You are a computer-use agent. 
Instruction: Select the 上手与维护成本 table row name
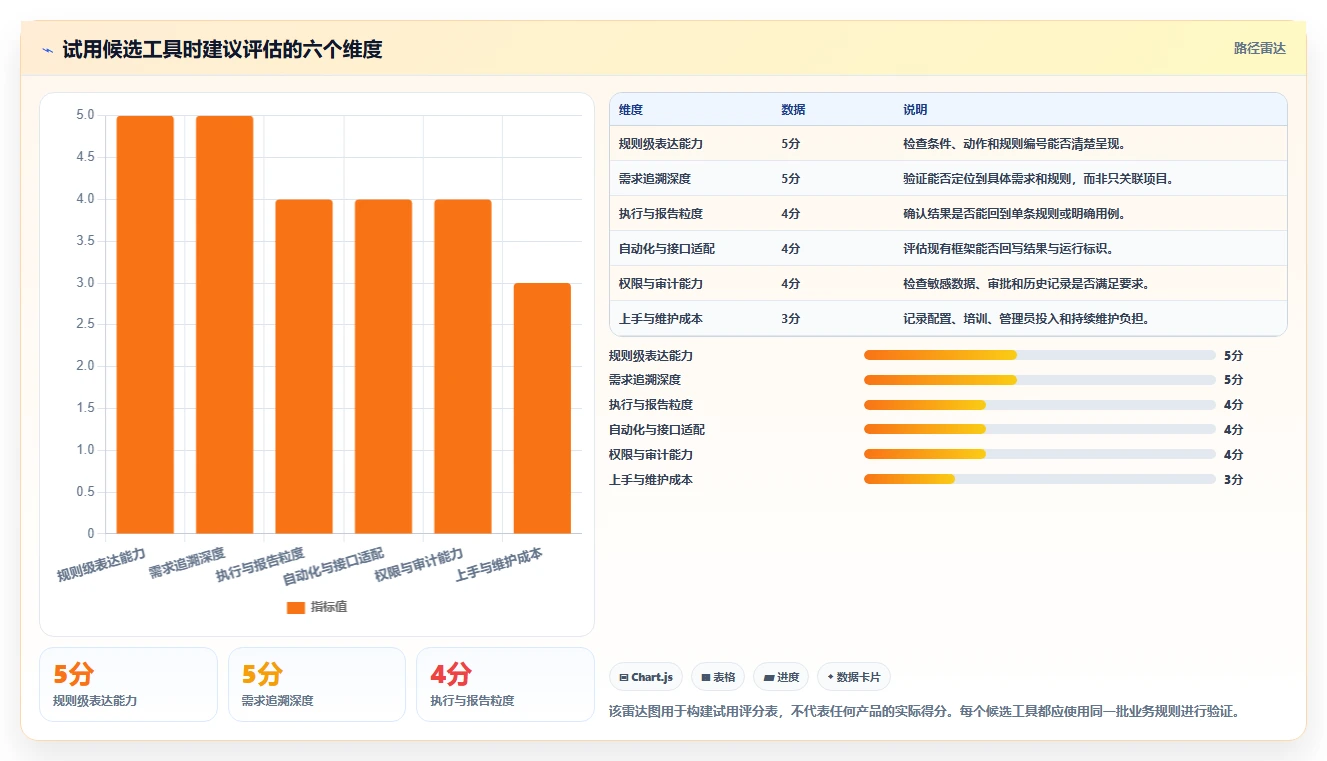(661, 319)
